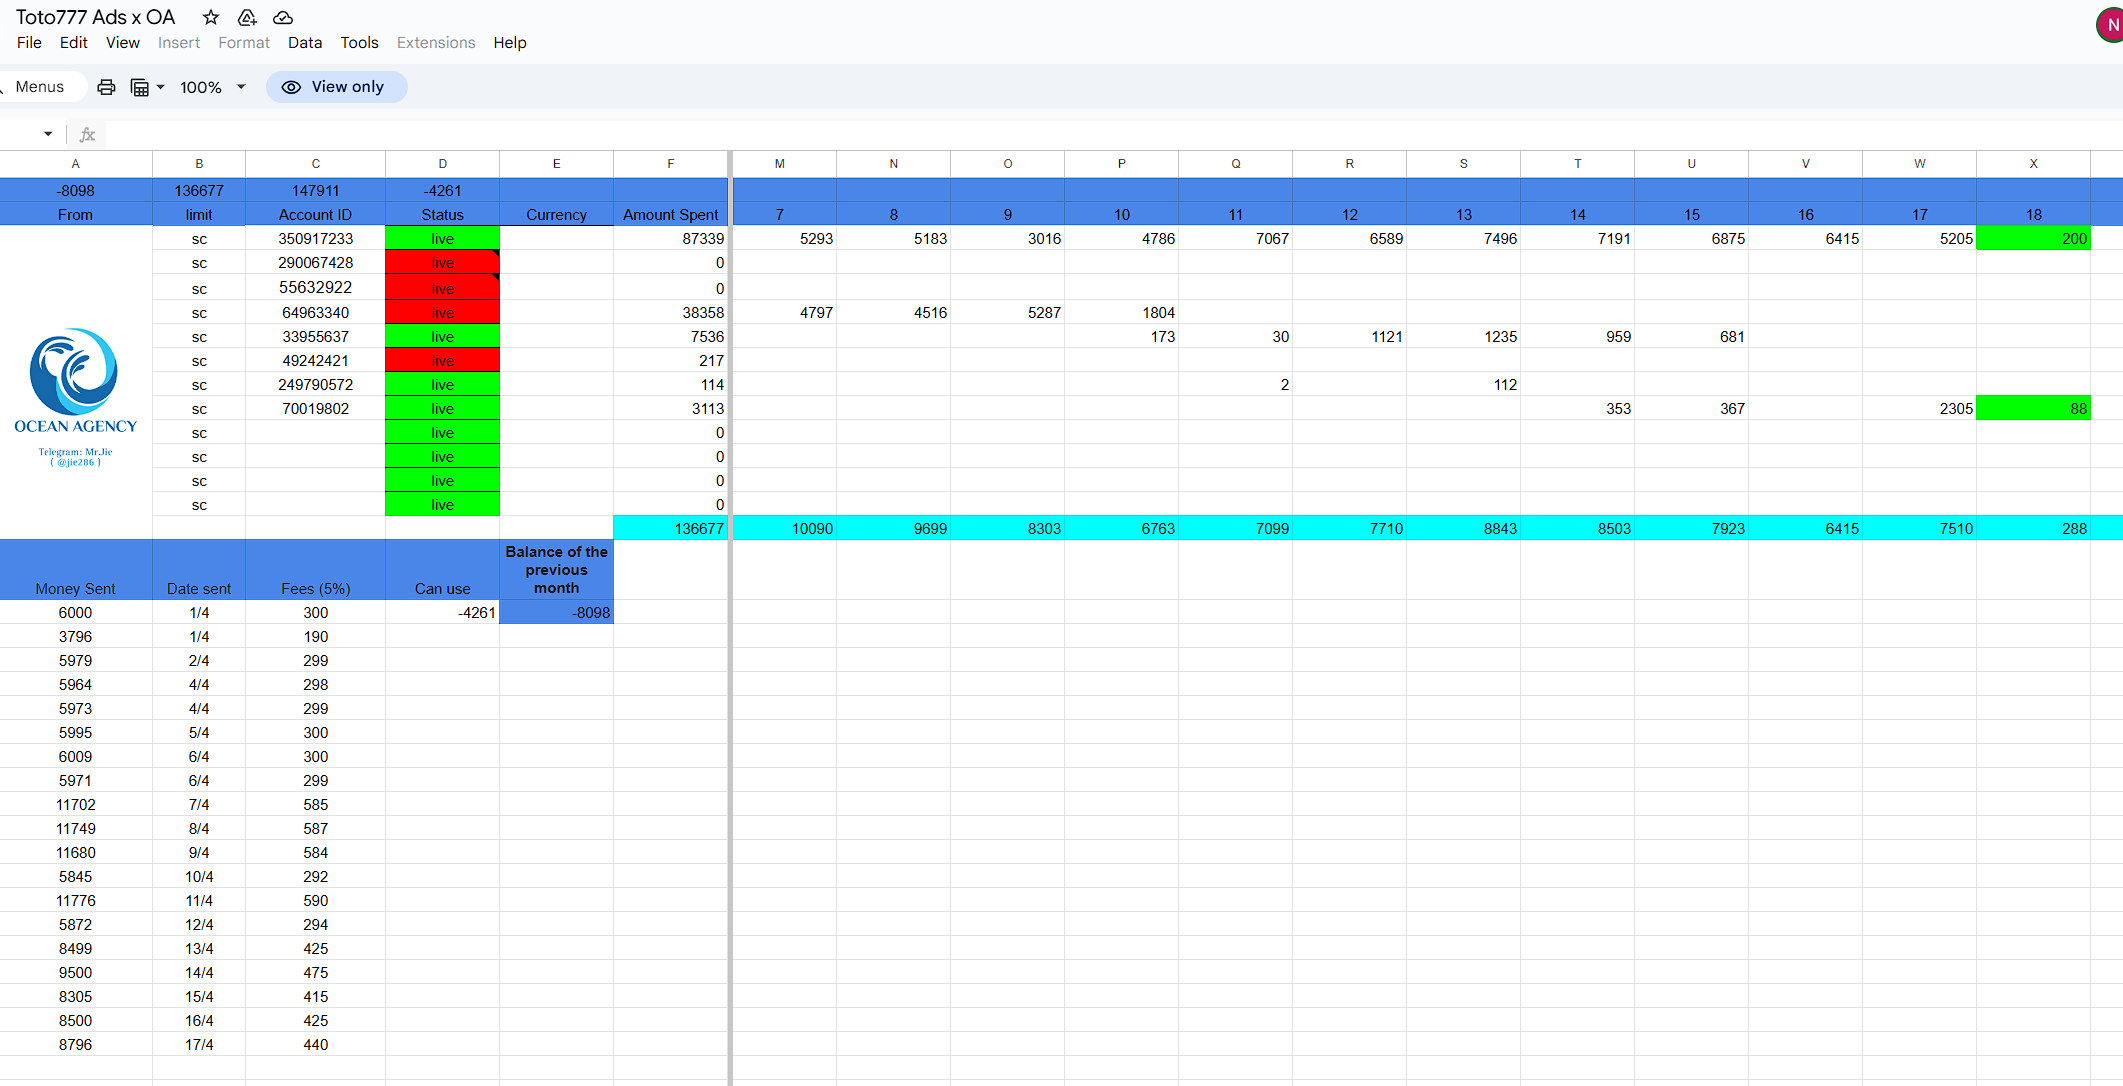Star the Toto777 Ads x OA document

(x=210, y=17)
